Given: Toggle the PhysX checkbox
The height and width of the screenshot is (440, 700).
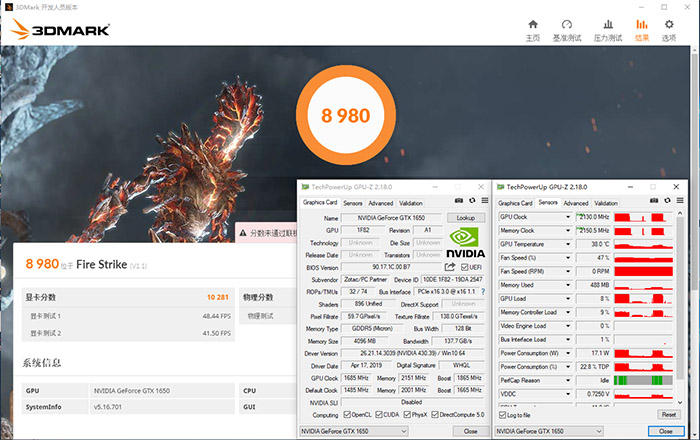Looking at the screenshot, I should [x=407, y=415].
